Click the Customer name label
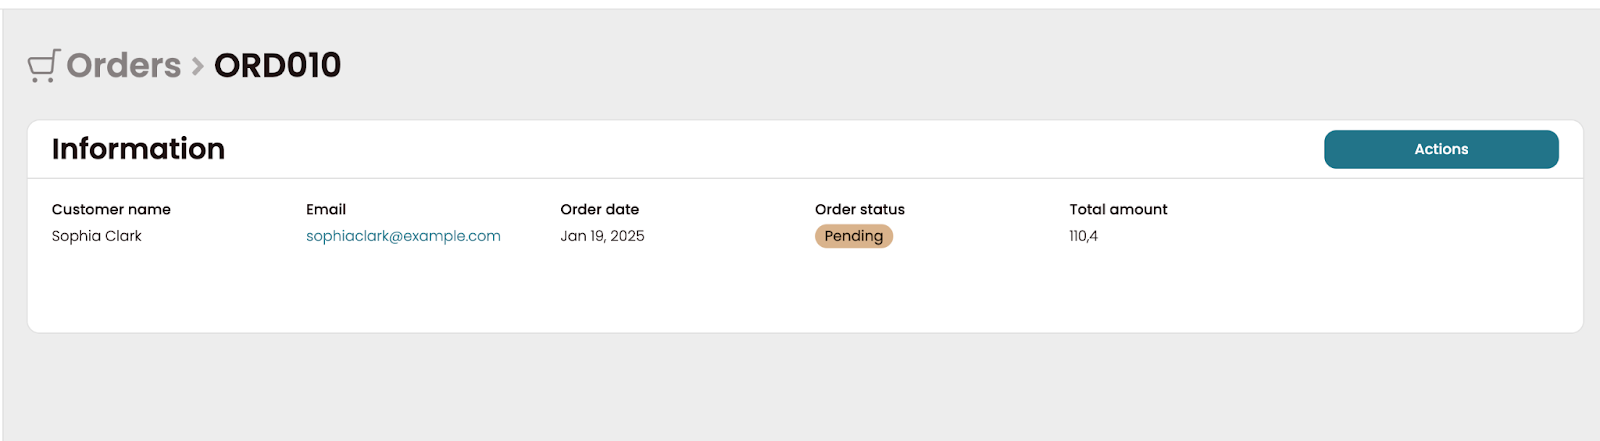 [111, 209]
